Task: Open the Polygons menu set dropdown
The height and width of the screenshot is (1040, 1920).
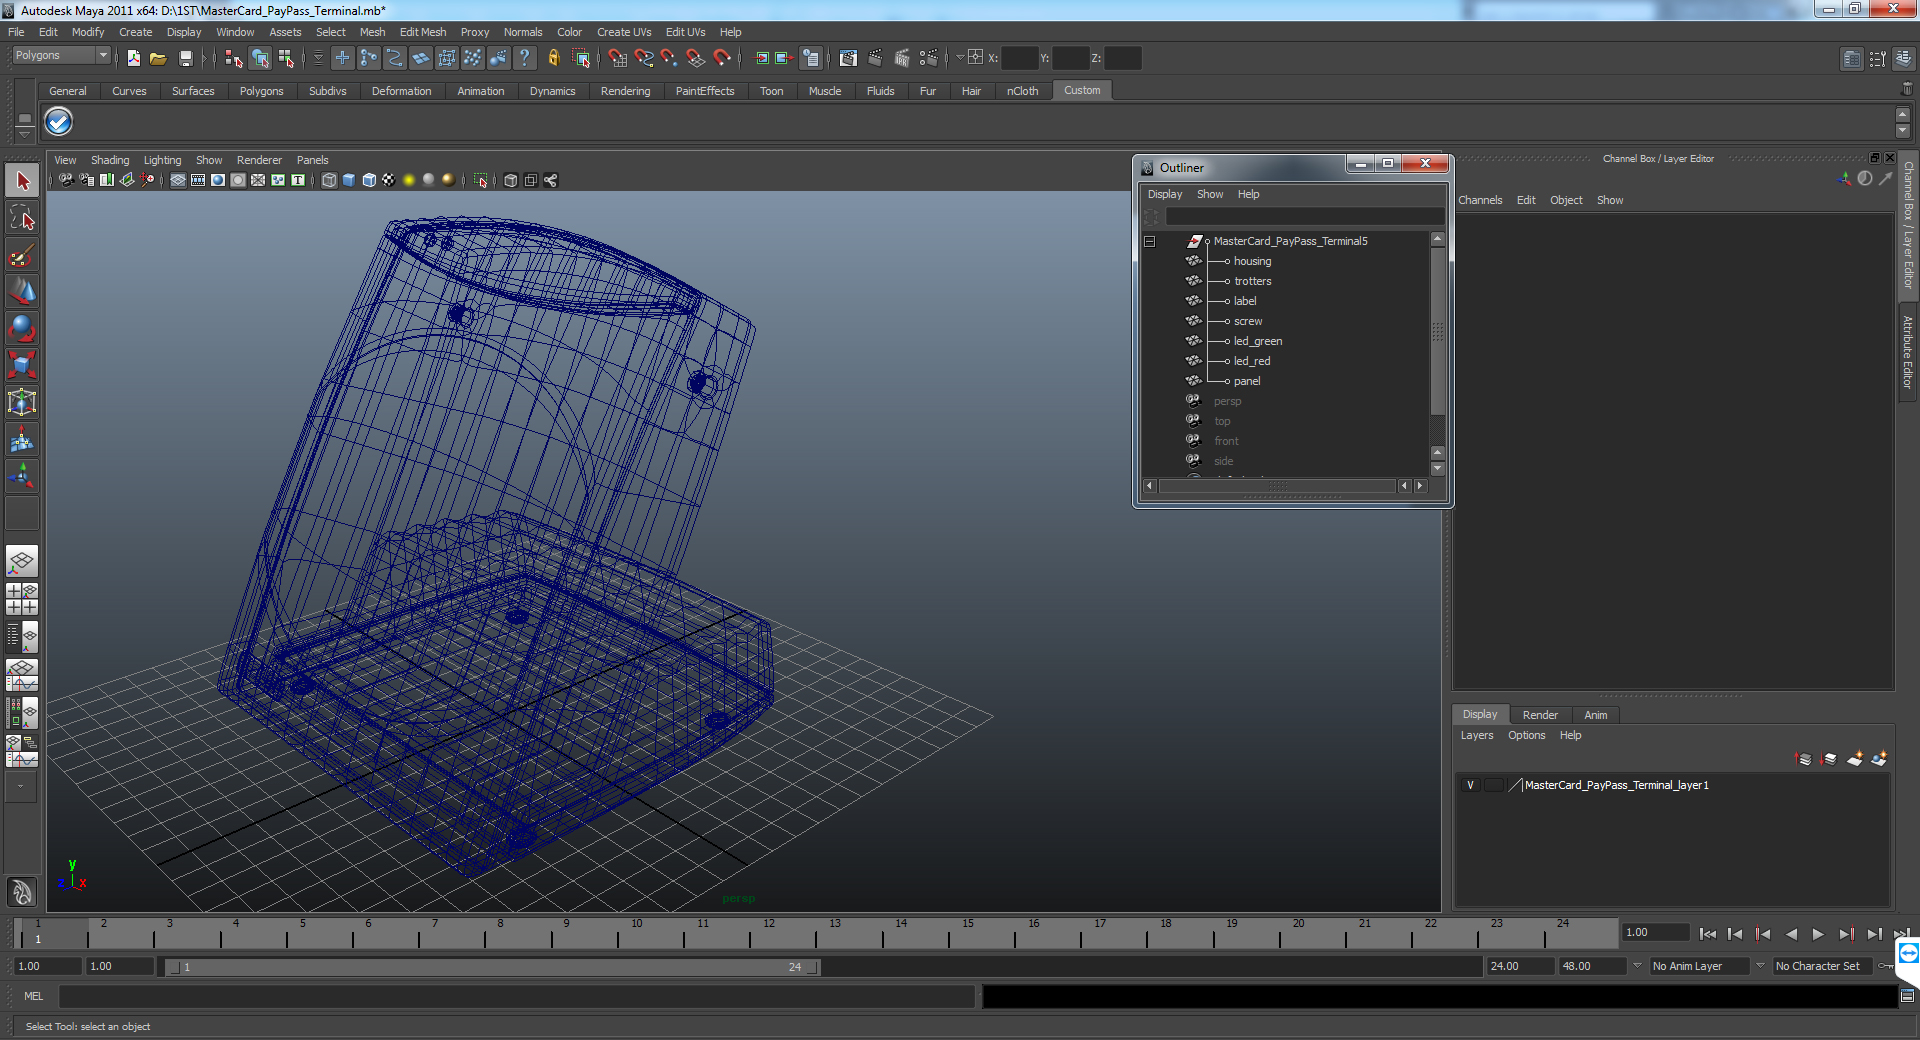Action: [61, 56]
